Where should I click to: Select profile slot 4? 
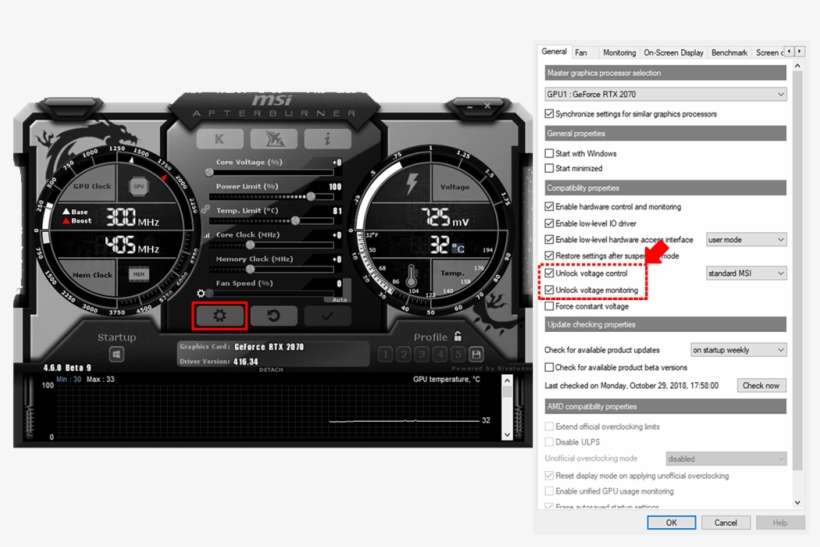click(x=440, y=355)
